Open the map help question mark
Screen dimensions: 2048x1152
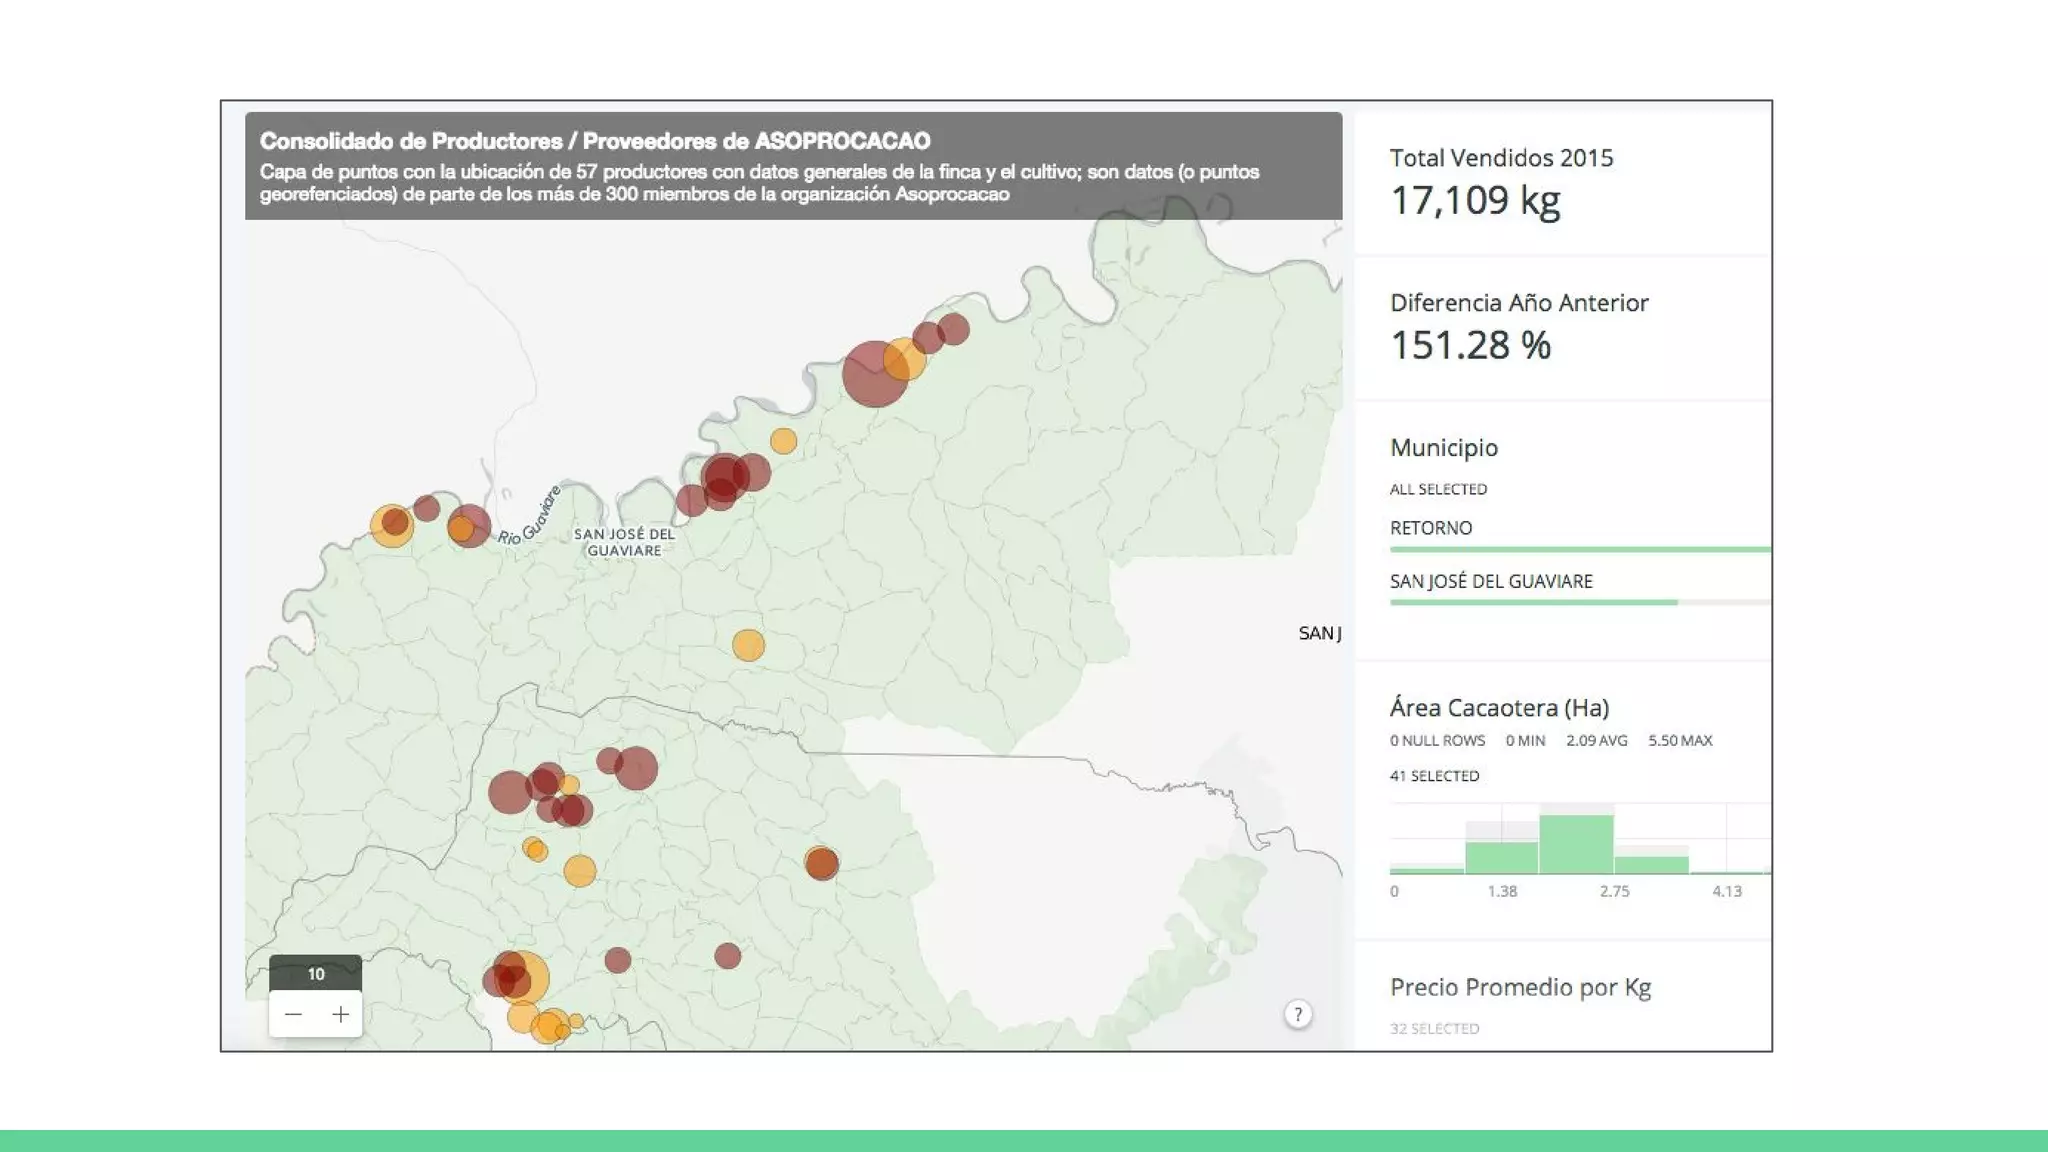click(1298, 1015)
